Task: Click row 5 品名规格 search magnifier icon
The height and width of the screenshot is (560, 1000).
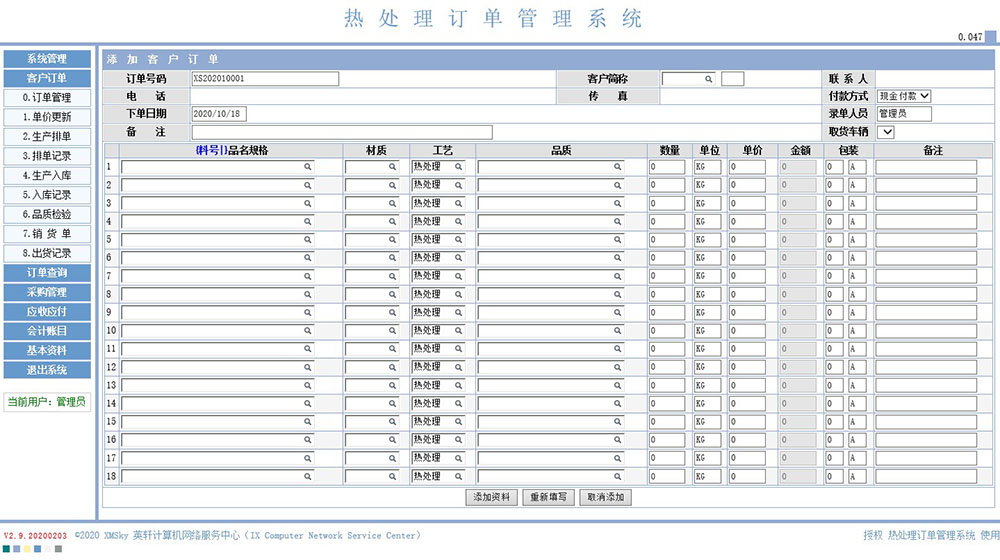Action: click(308, 240)
